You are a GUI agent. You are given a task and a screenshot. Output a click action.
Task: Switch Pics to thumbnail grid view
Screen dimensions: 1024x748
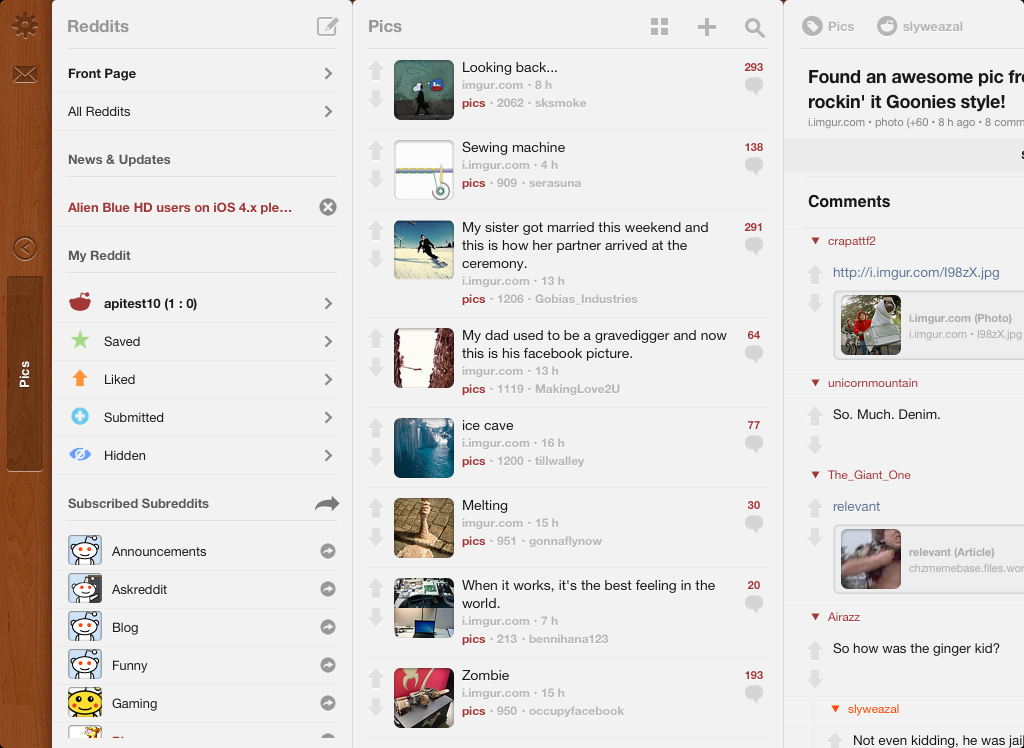pos(660,26)
